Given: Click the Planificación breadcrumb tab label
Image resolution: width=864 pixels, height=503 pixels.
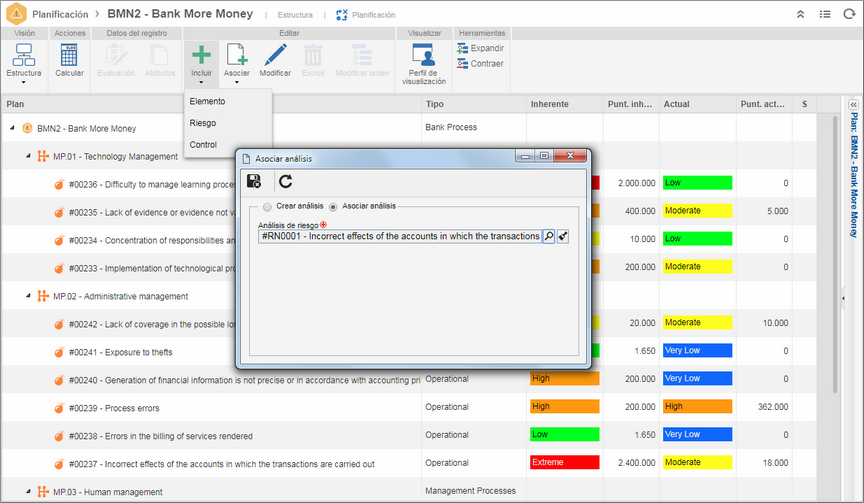Looking at the screenshot, I should click(x=374, y=15).
